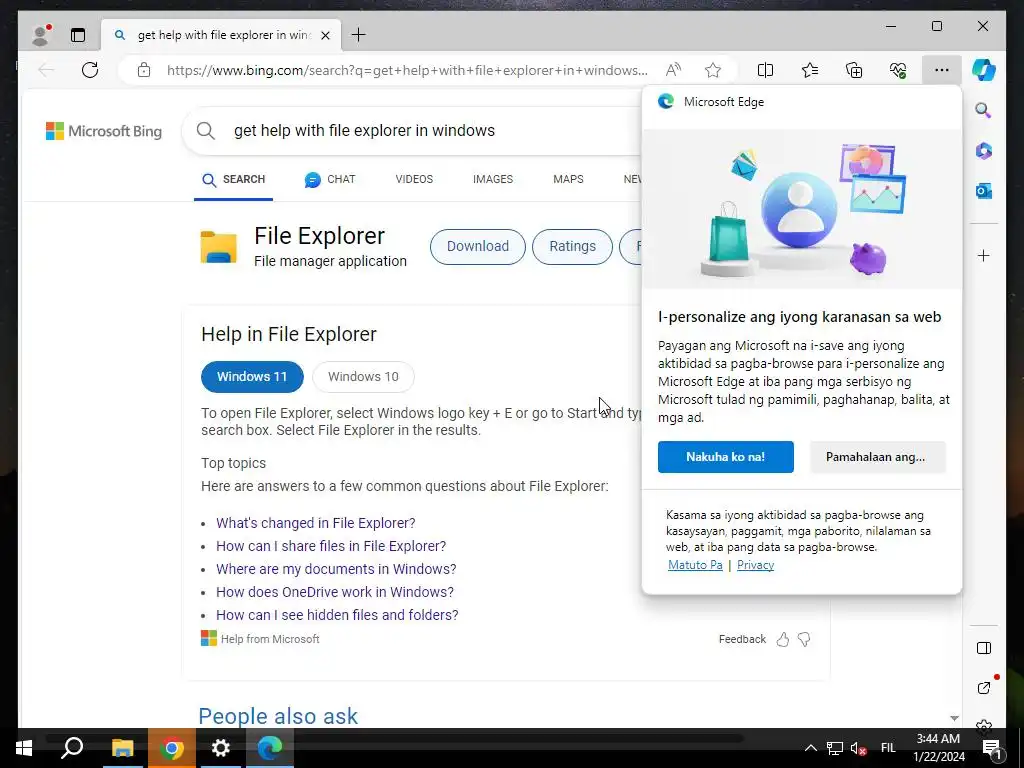This screenshot has height=768, width=1024.
Task: Open the "Matuto Pa" link
Action: pos(695,565)
